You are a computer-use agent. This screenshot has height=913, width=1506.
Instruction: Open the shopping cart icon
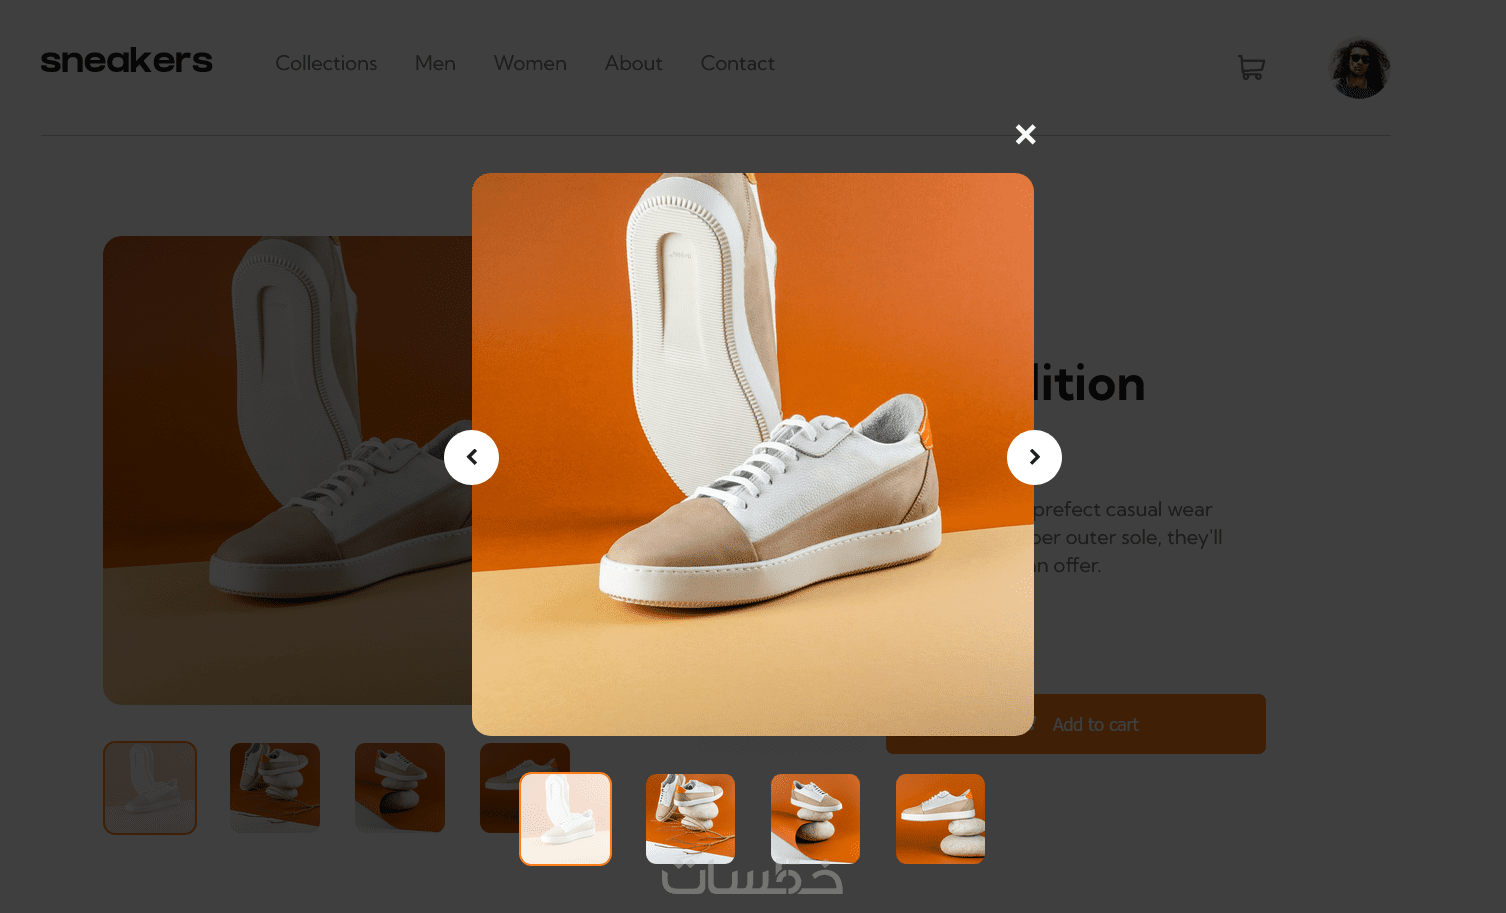[1251, 67]
